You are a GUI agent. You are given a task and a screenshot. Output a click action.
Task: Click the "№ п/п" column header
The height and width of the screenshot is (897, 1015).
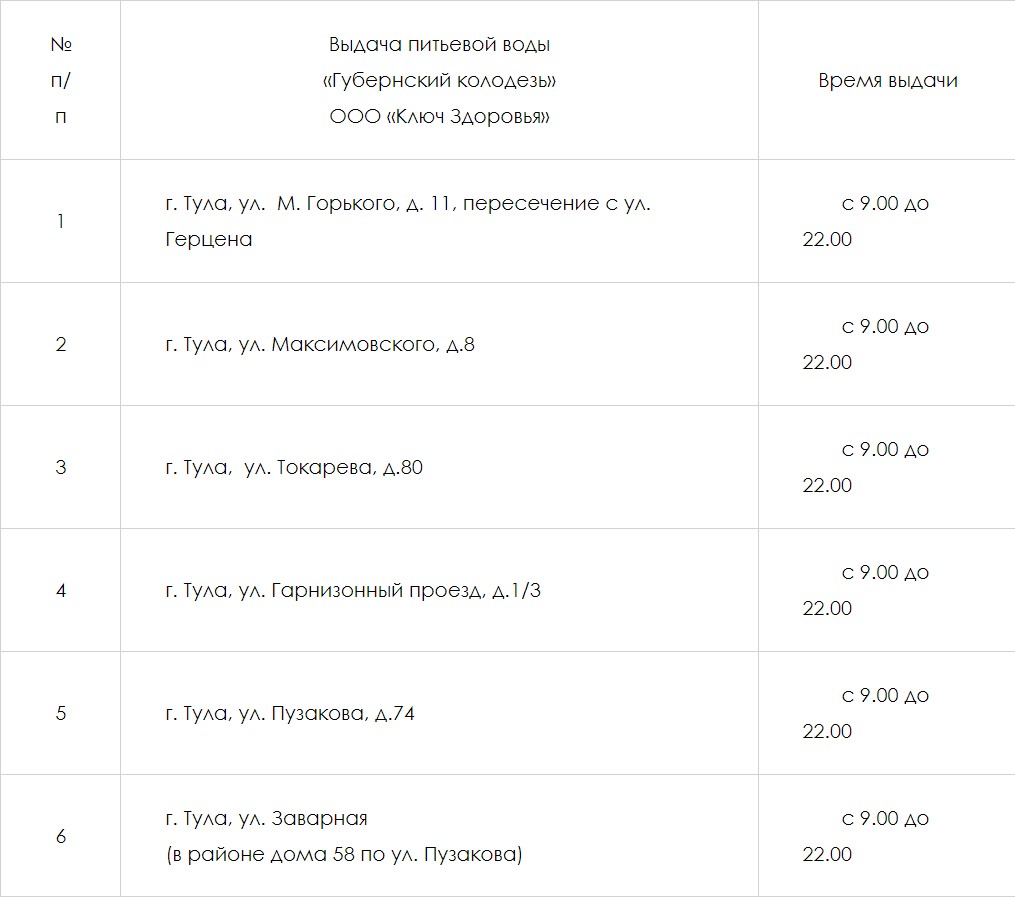[61, 81]
